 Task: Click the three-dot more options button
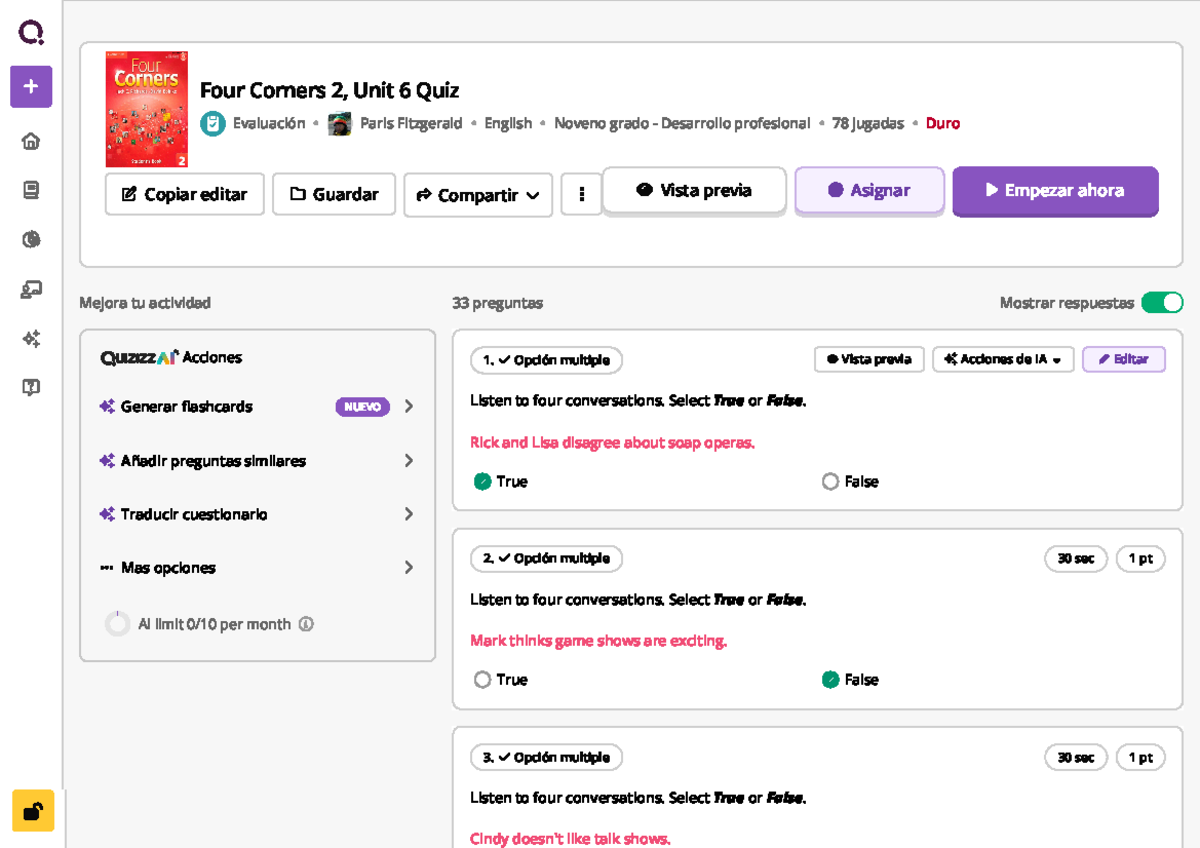click(581, 195)
